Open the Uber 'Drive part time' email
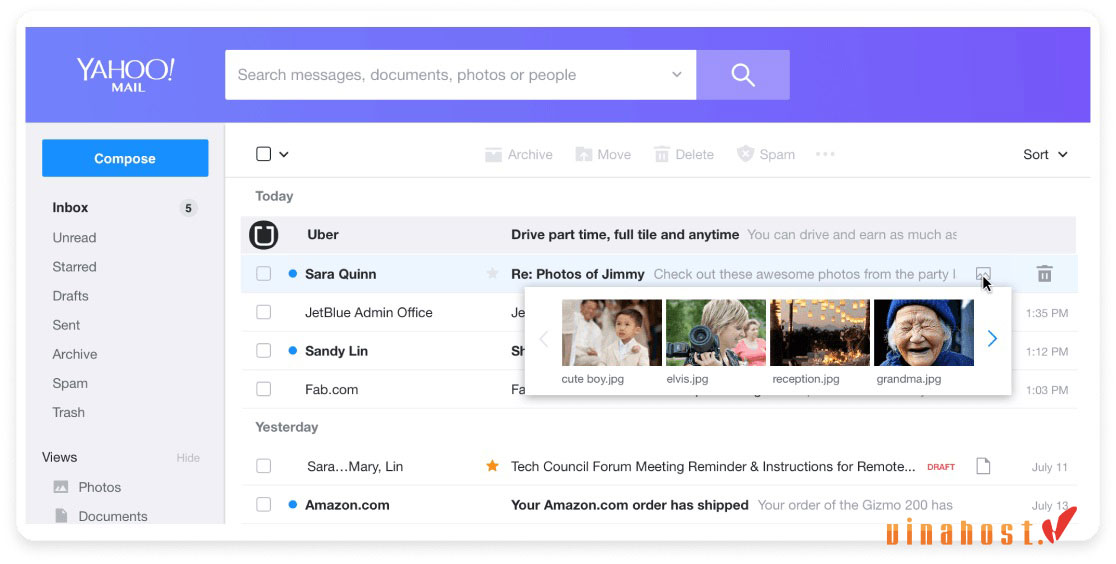Screen dimensions: 1116x564 point(625,235)
